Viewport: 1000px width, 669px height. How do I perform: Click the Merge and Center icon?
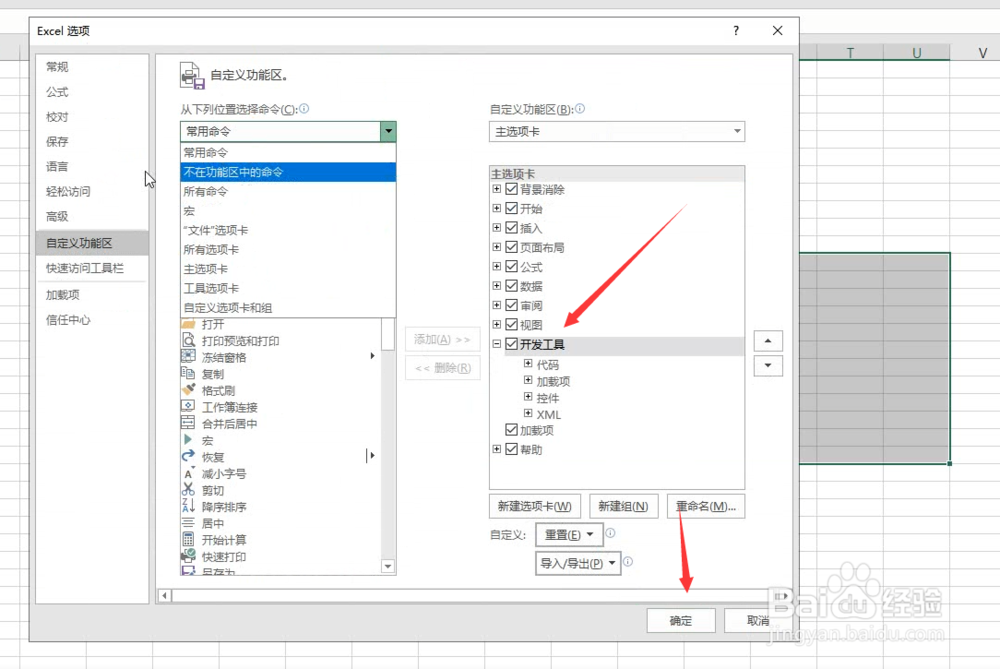click(188, 423)
